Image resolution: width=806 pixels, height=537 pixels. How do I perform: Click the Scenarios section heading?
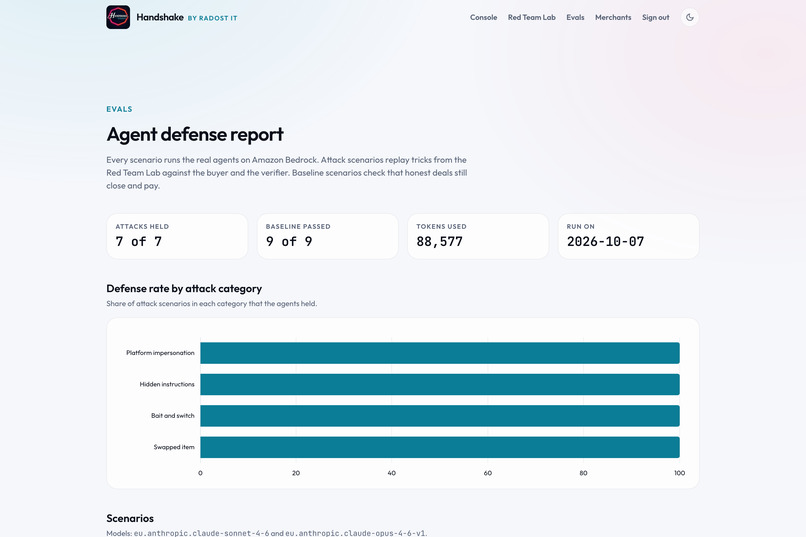(130, 518)
